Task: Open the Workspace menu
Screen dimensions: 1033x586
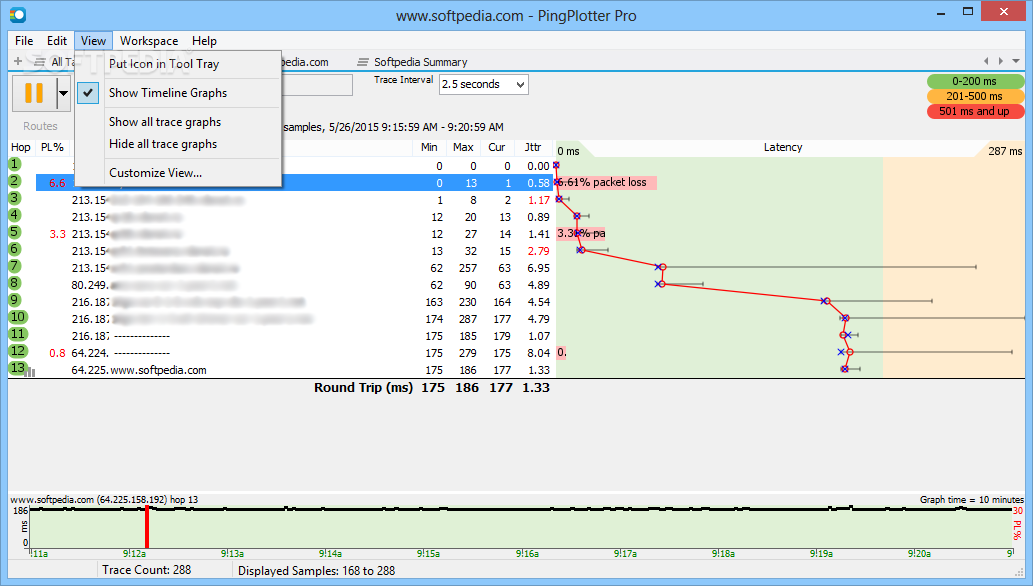Action: (x=149, y=41)
